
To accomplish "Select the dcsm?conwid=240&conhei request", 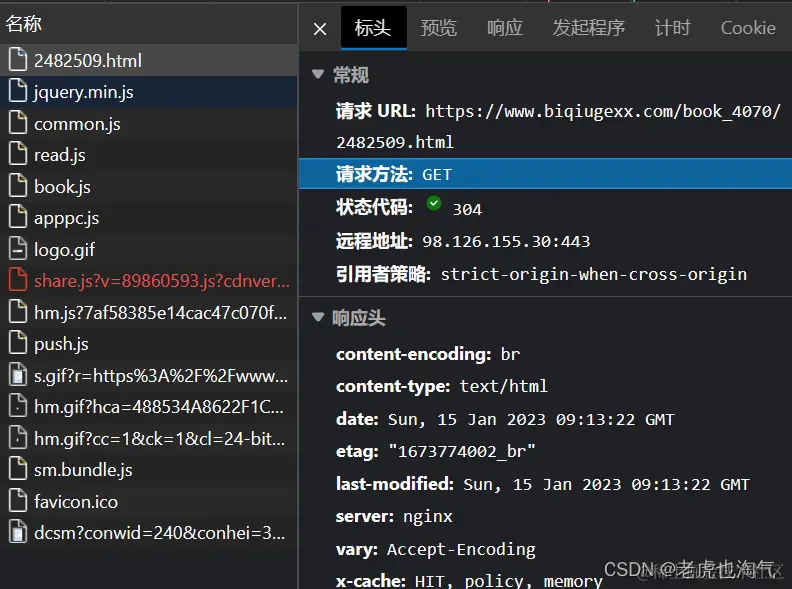I will 160,533.
